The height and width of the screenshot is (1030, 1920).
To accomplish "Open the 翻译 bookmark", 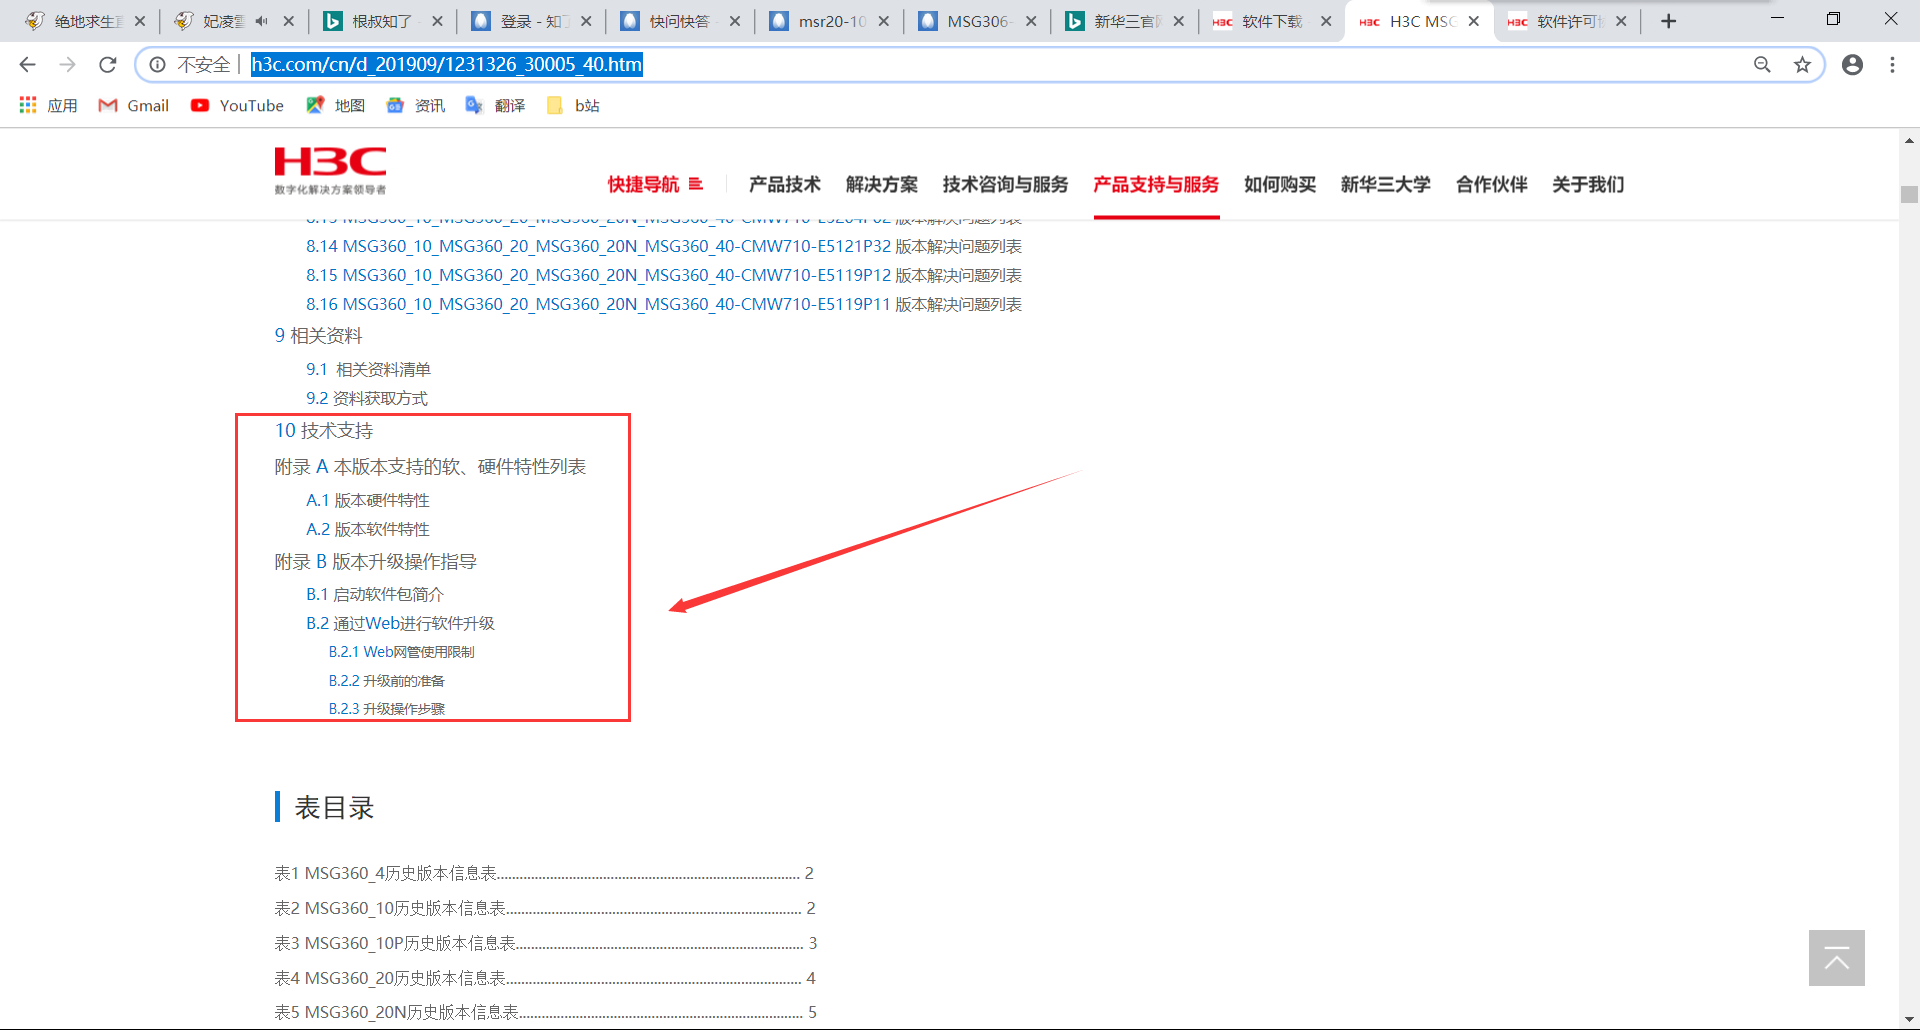I will (495, 105).
